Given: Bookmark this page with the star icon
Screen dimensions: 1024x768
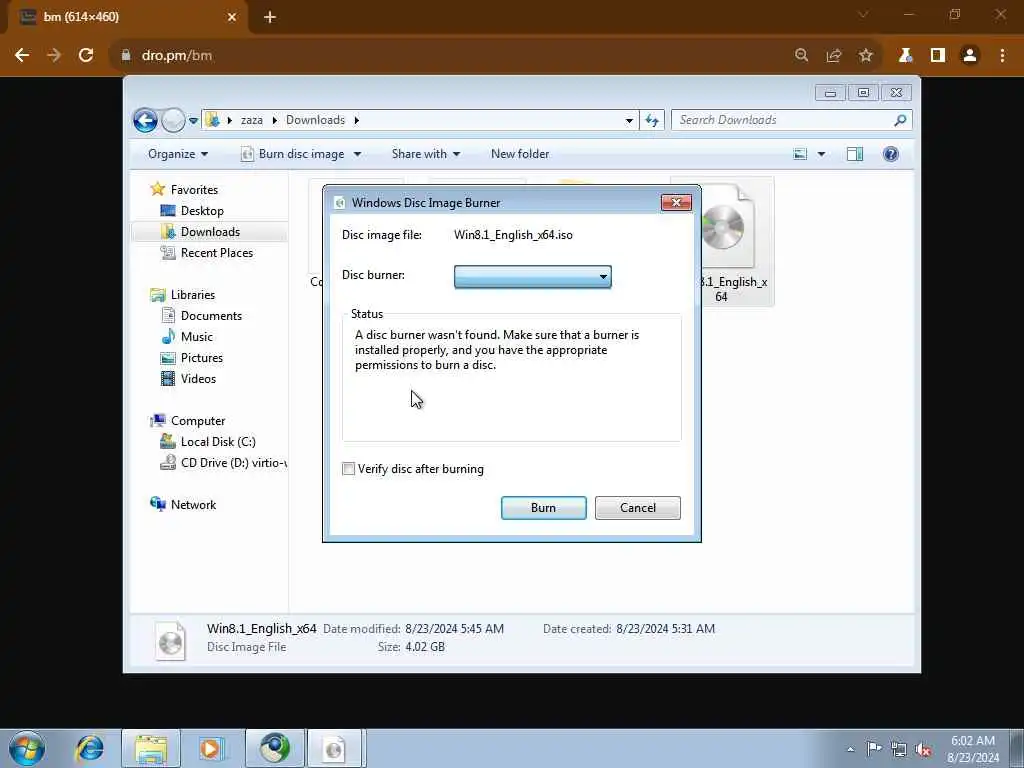Looking at the screenshot, I should pyautogui.click(x=866, y=56).
